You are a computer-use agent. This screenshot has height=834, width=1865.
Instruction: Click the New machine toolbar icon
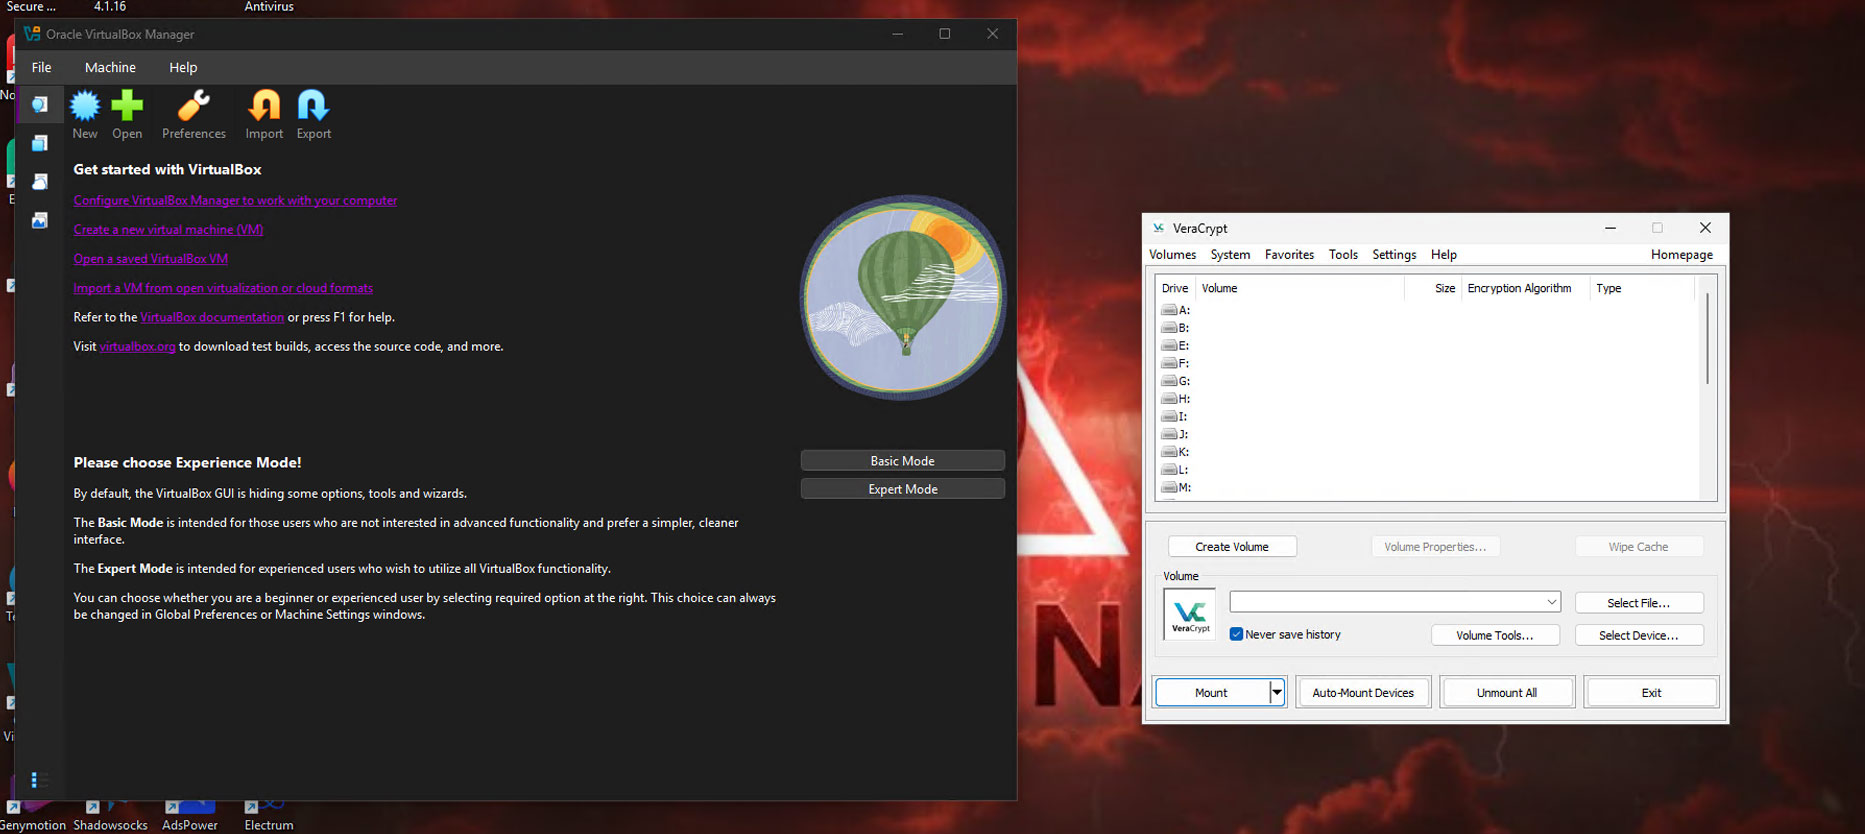click(85, 106)
